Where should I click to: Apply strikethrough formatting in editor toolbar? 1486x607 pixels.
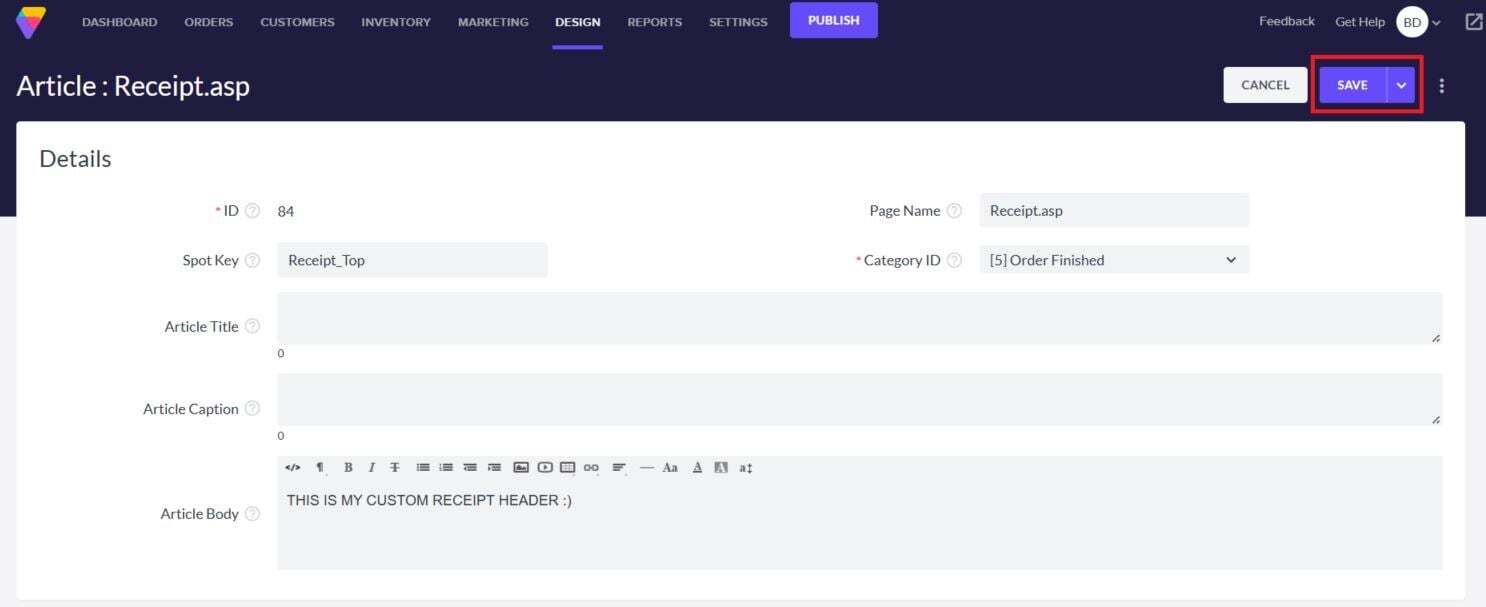click(x=395, y=467)
